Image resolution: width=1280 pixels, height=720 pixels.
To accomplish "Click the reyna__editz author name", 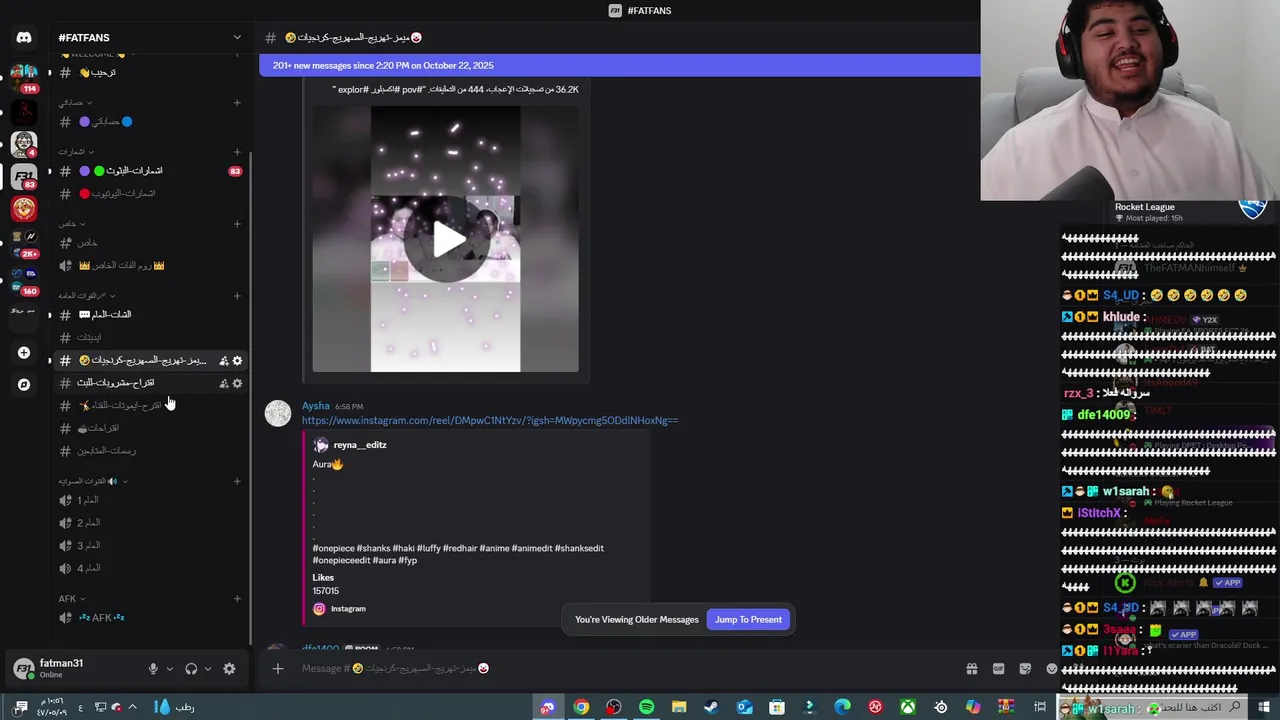I will point(360,445).
